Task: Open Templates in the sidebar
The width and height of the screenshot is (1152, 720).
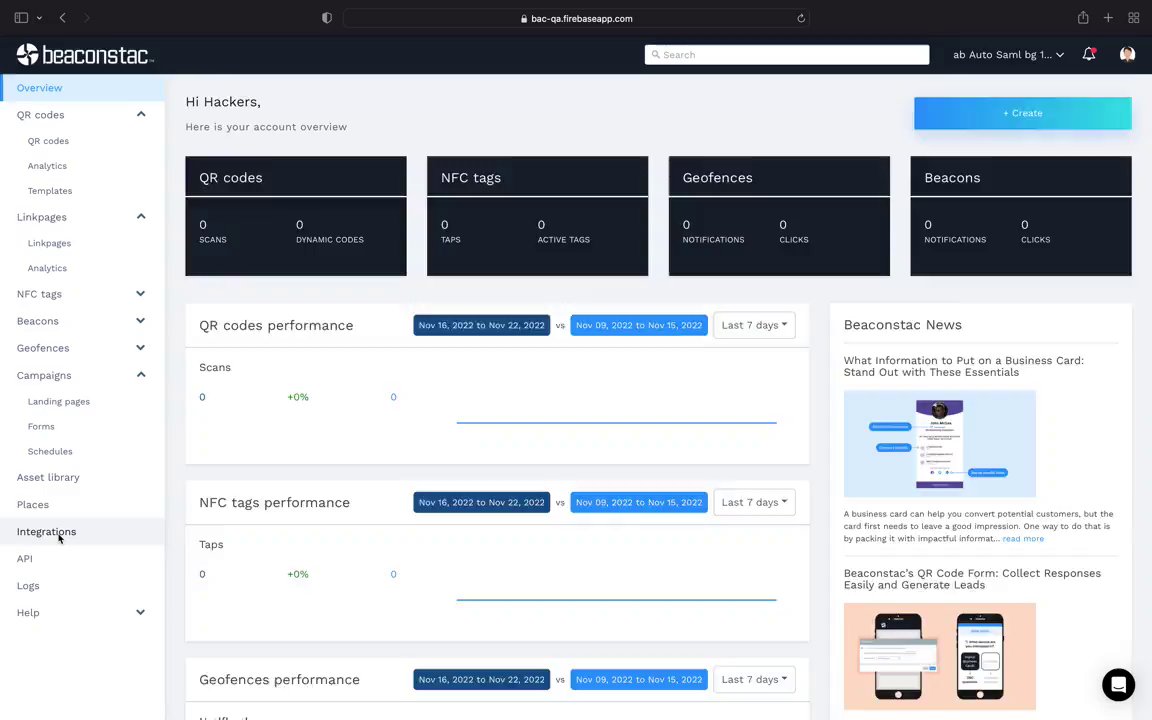Action: (x=50, y=191)
